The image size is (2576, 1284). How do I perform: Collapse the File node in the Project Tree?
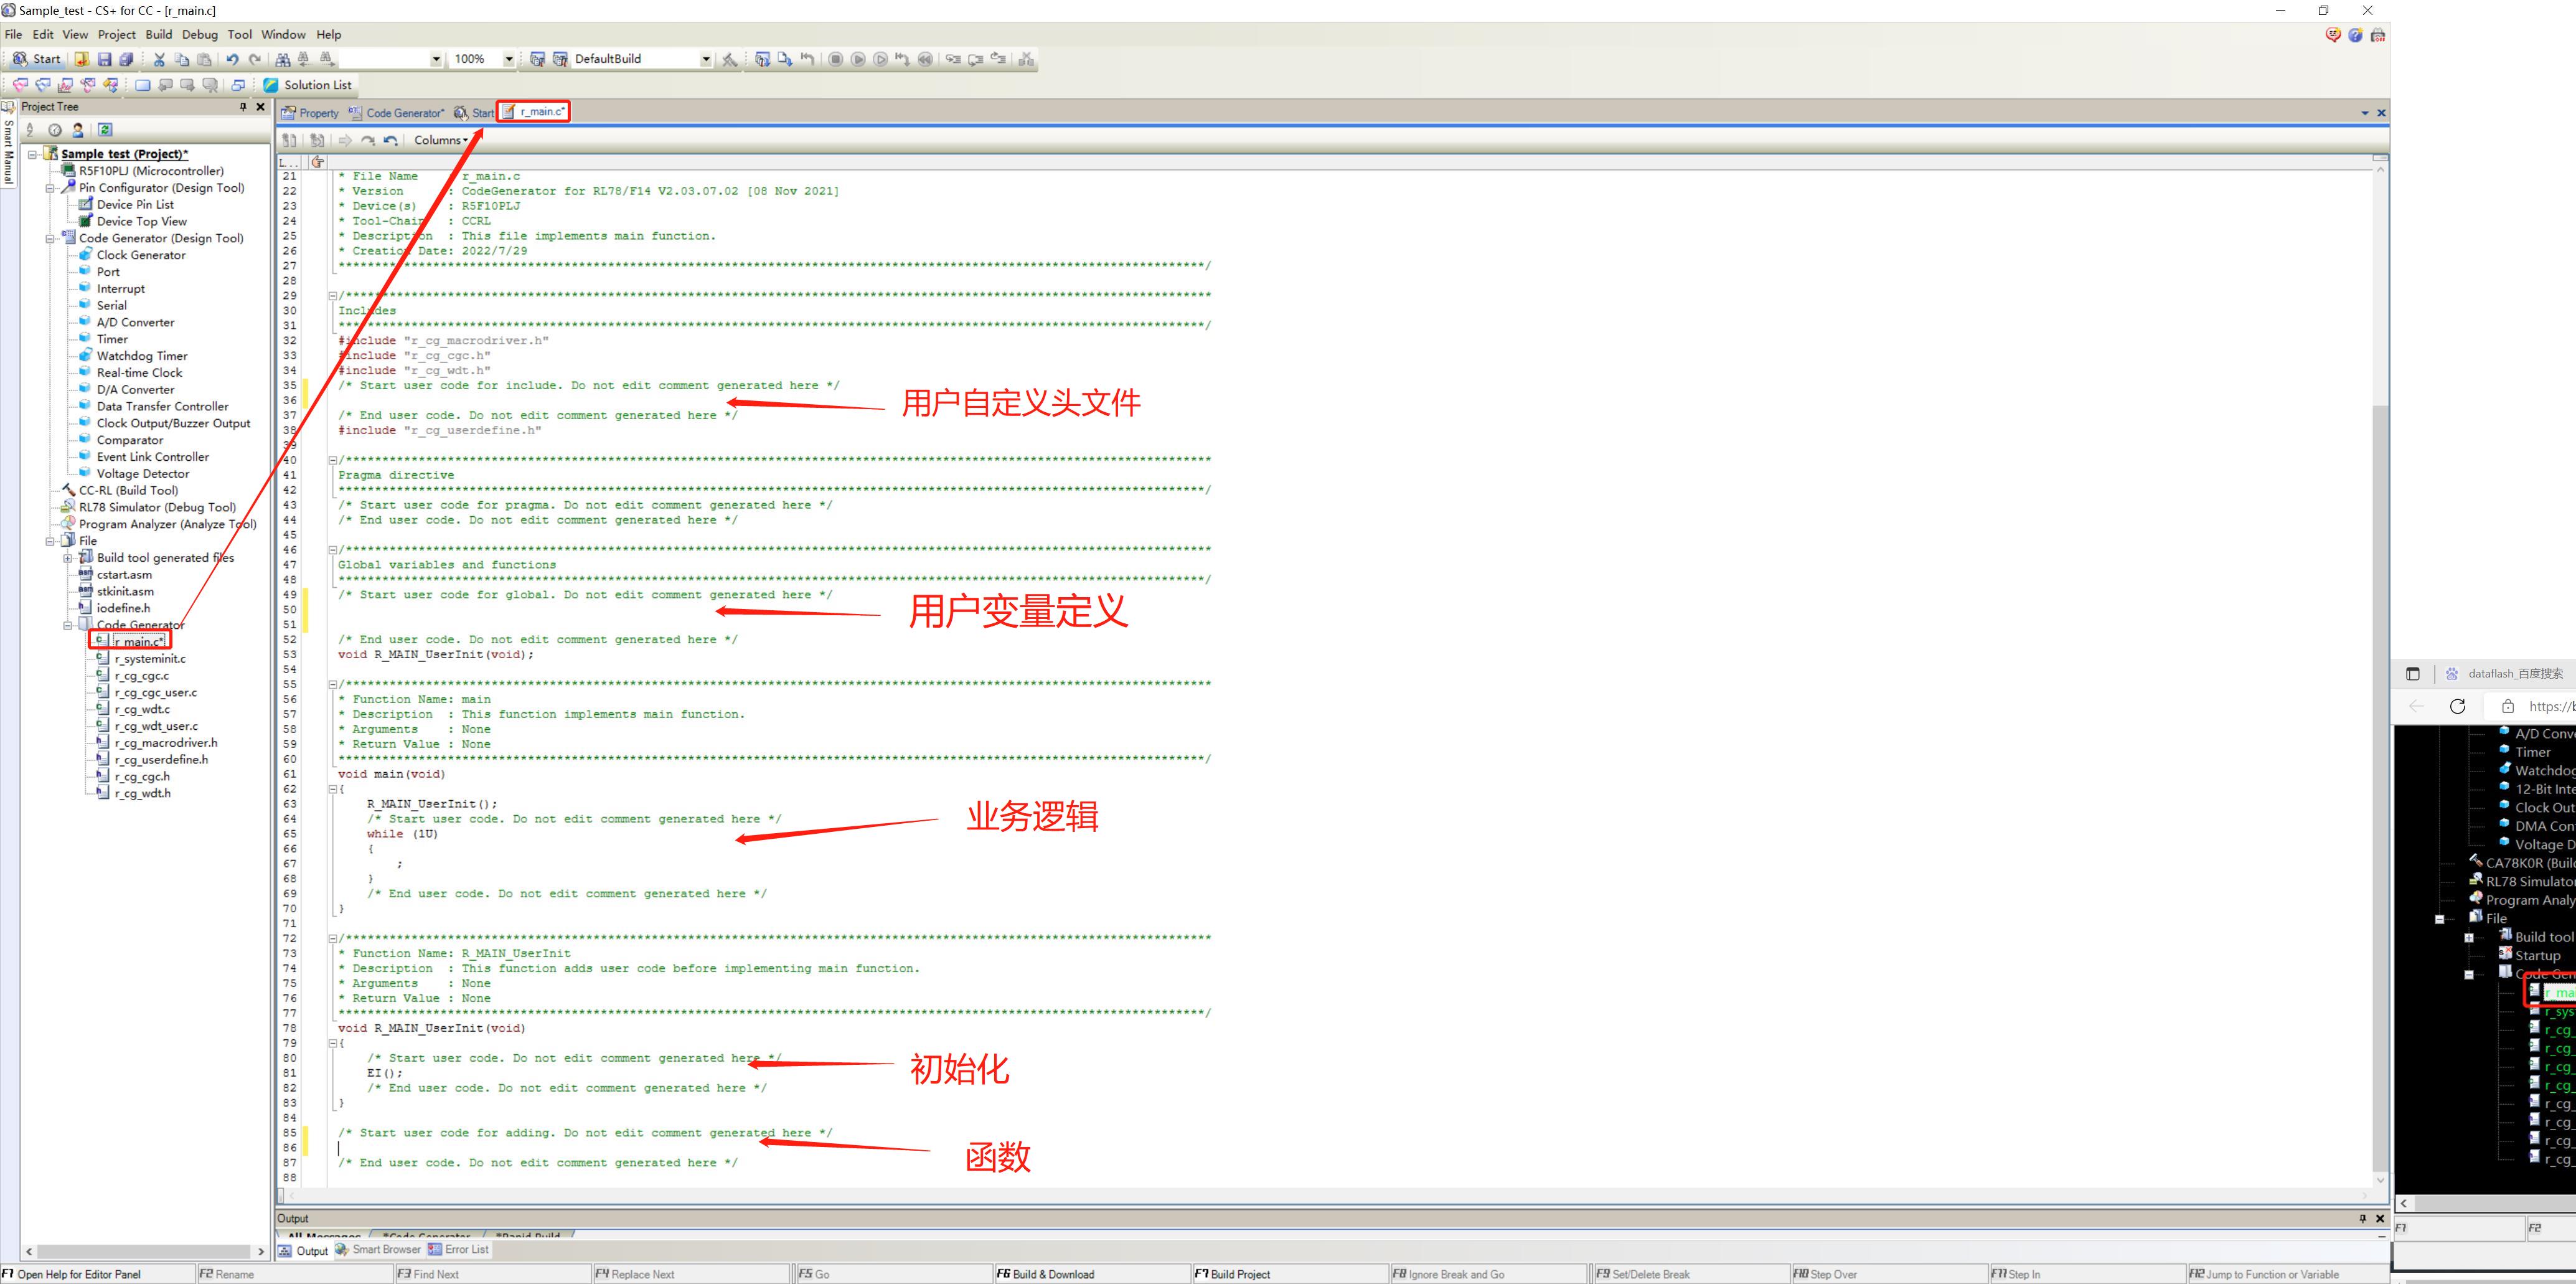pos(50,541)
